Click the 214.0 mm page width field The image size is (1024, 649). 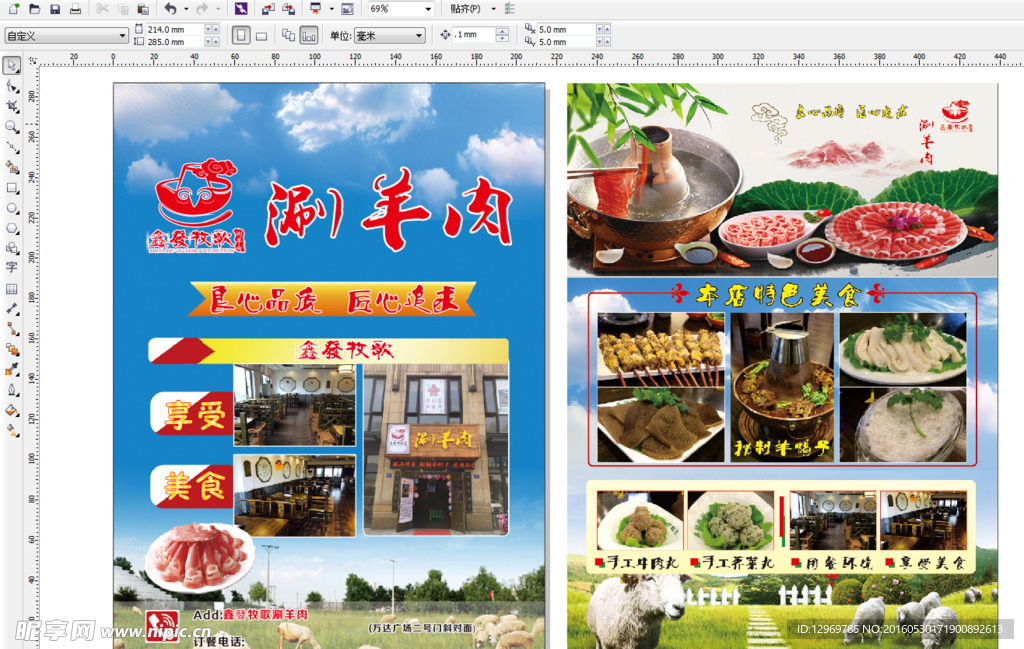[174, 29]
